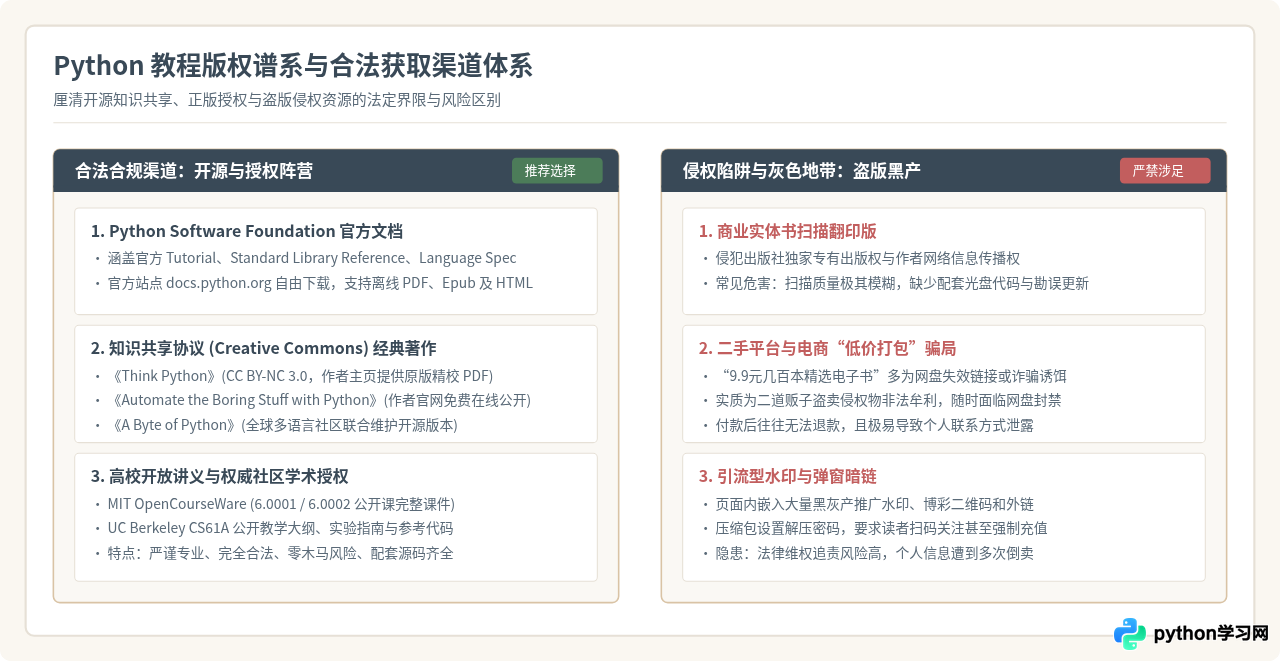
Task: Open card 3. 高校开放讲义与权威社区学术授权
Action: click(336, 517)
